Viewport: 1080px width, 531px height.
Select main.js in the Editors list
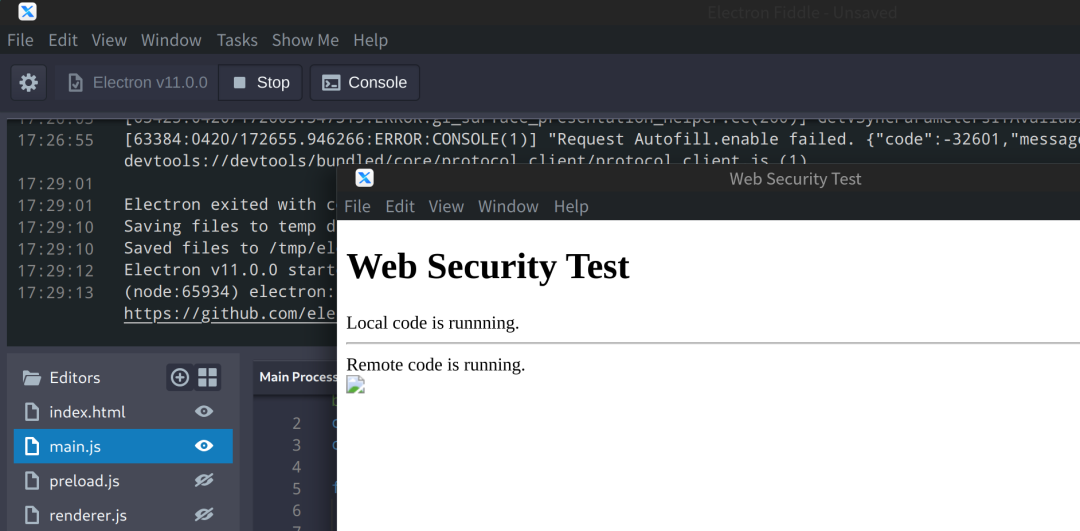click(x=123, y=446)
